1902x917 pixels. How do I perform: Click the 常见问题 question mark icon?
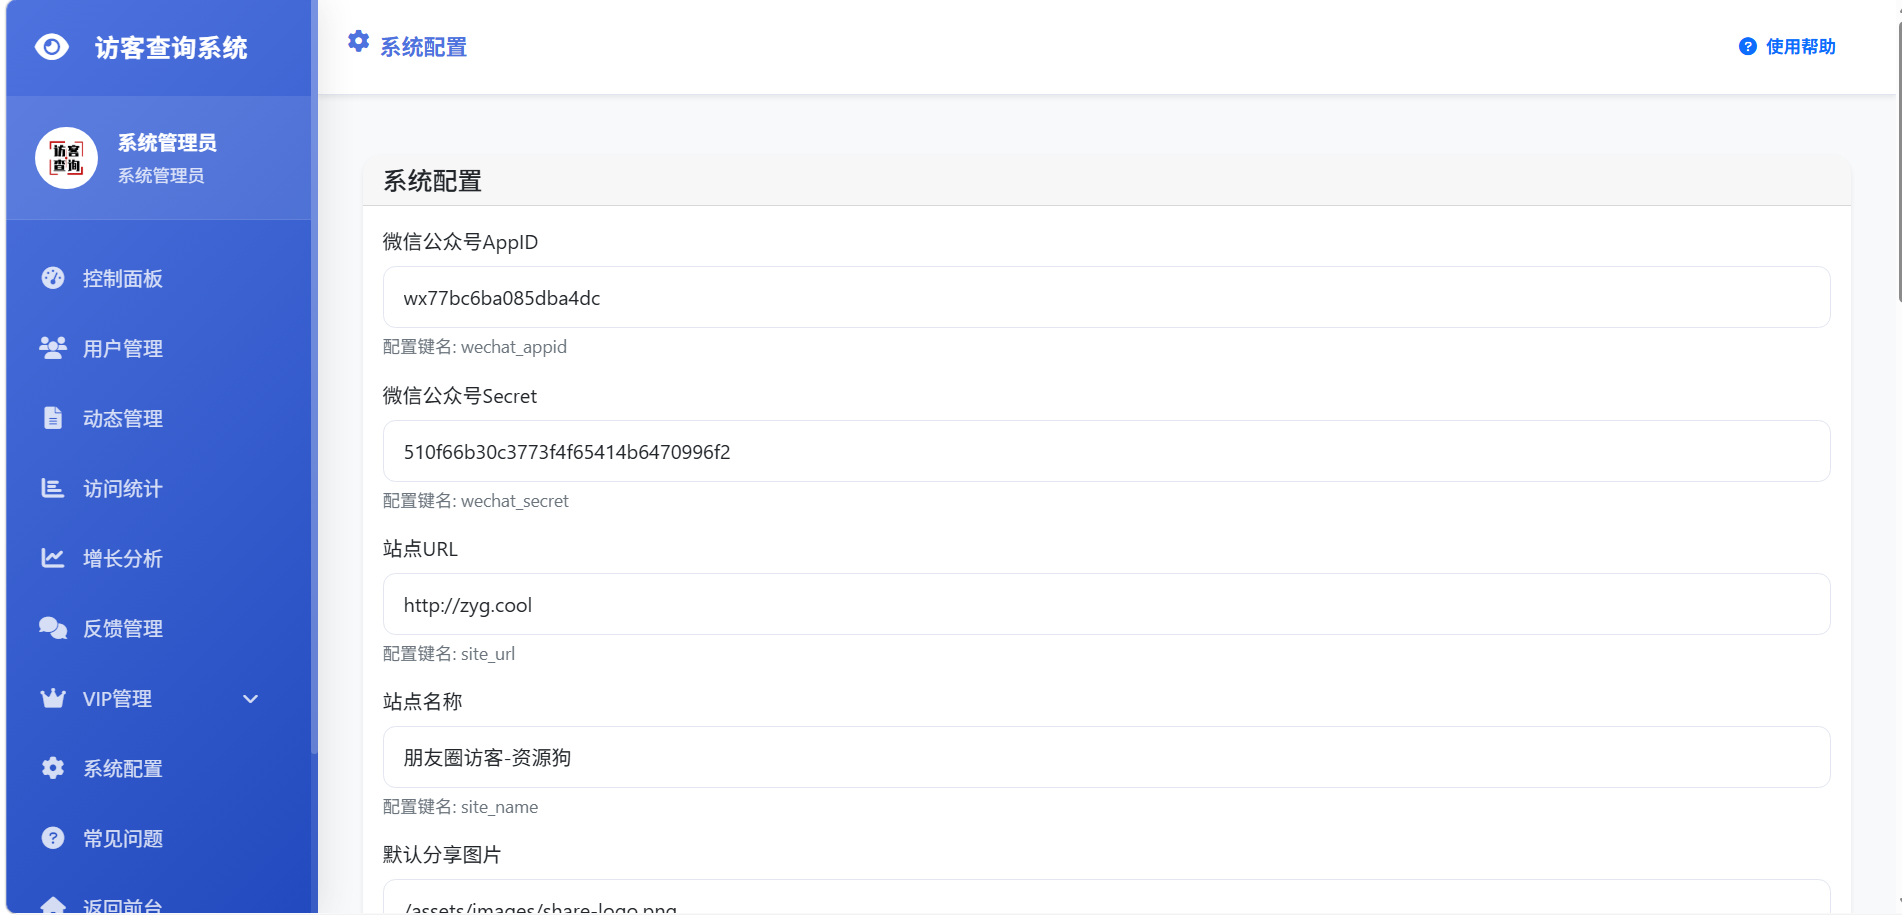(53, 838)
